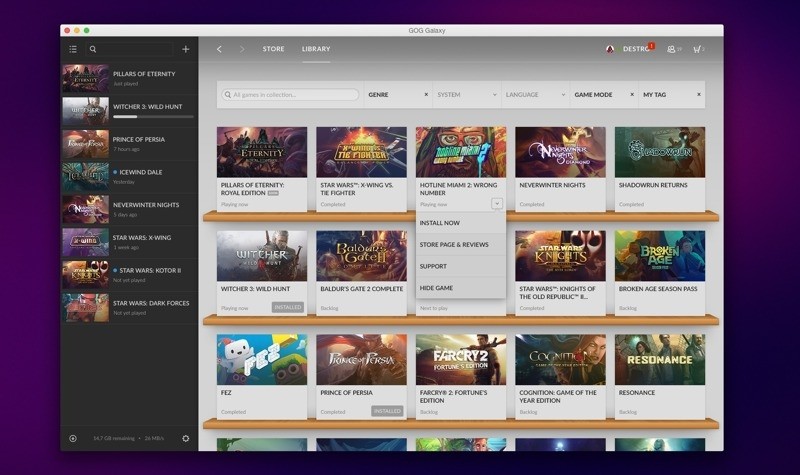
Task: Click 'Resonance' title under its cover
Action: [637, 393]
